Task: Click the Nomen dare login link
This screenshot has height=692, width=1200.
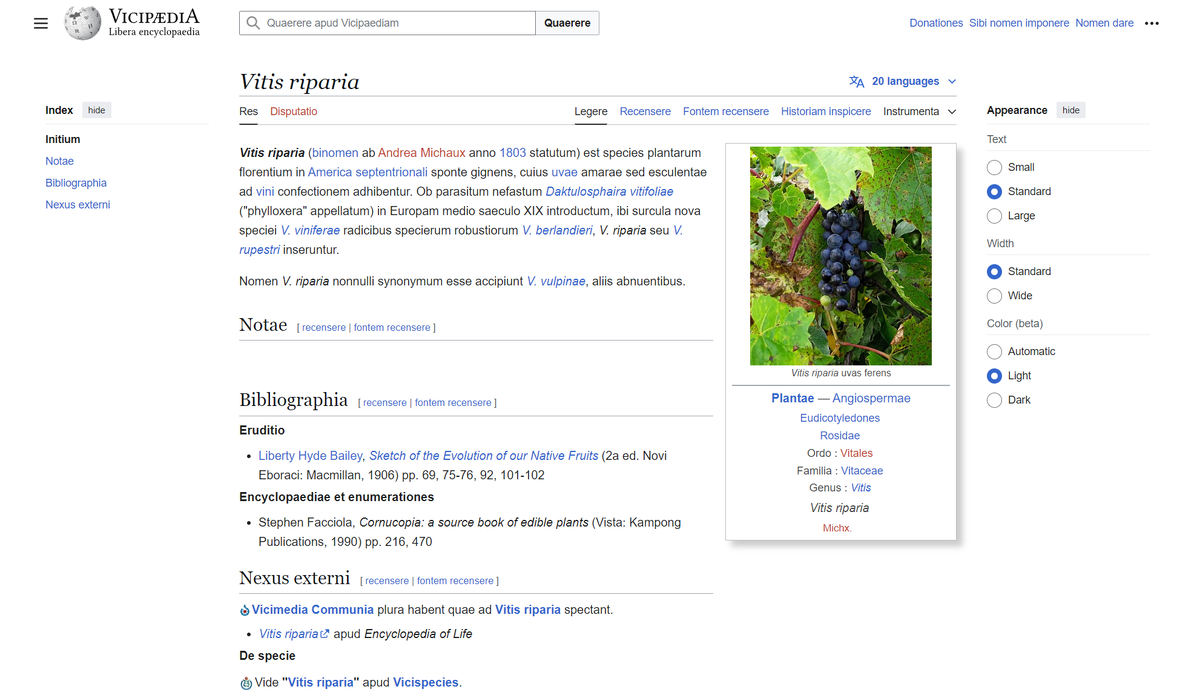Action: [x=1105, y=23]
